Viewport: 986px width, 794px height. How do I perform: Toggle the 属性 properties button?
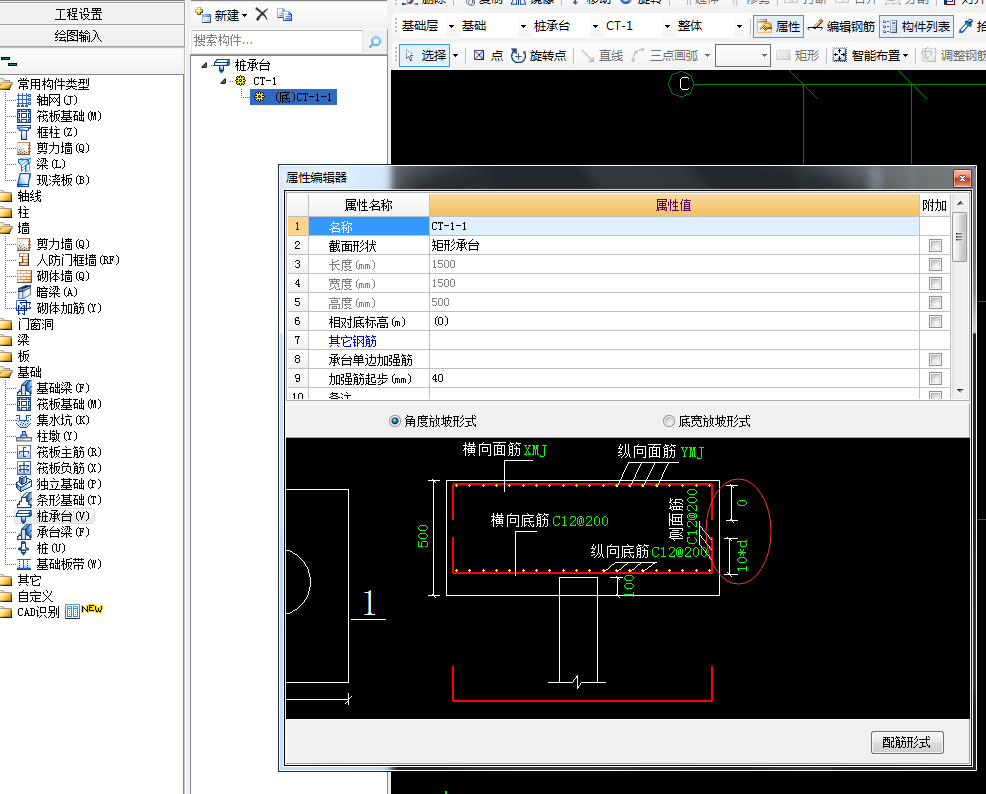click(778, 26)
